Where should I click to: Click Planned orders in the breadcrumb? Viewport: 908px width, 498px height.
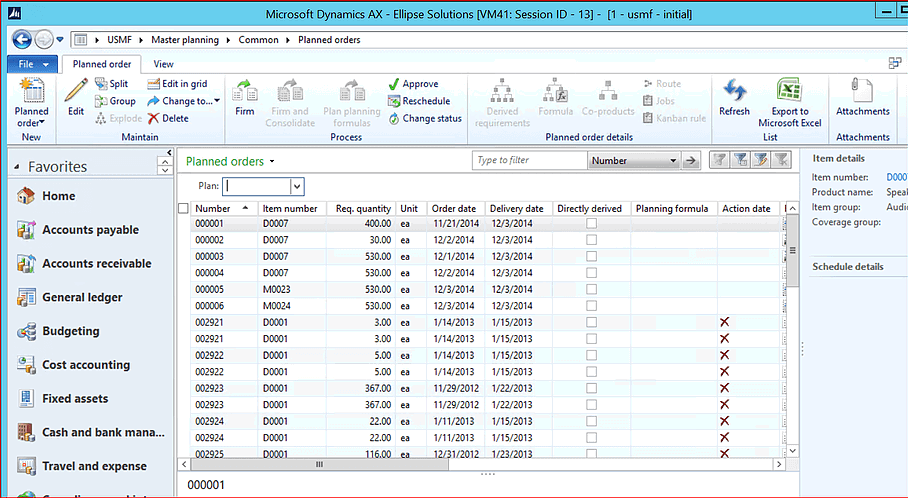(329, 39)
